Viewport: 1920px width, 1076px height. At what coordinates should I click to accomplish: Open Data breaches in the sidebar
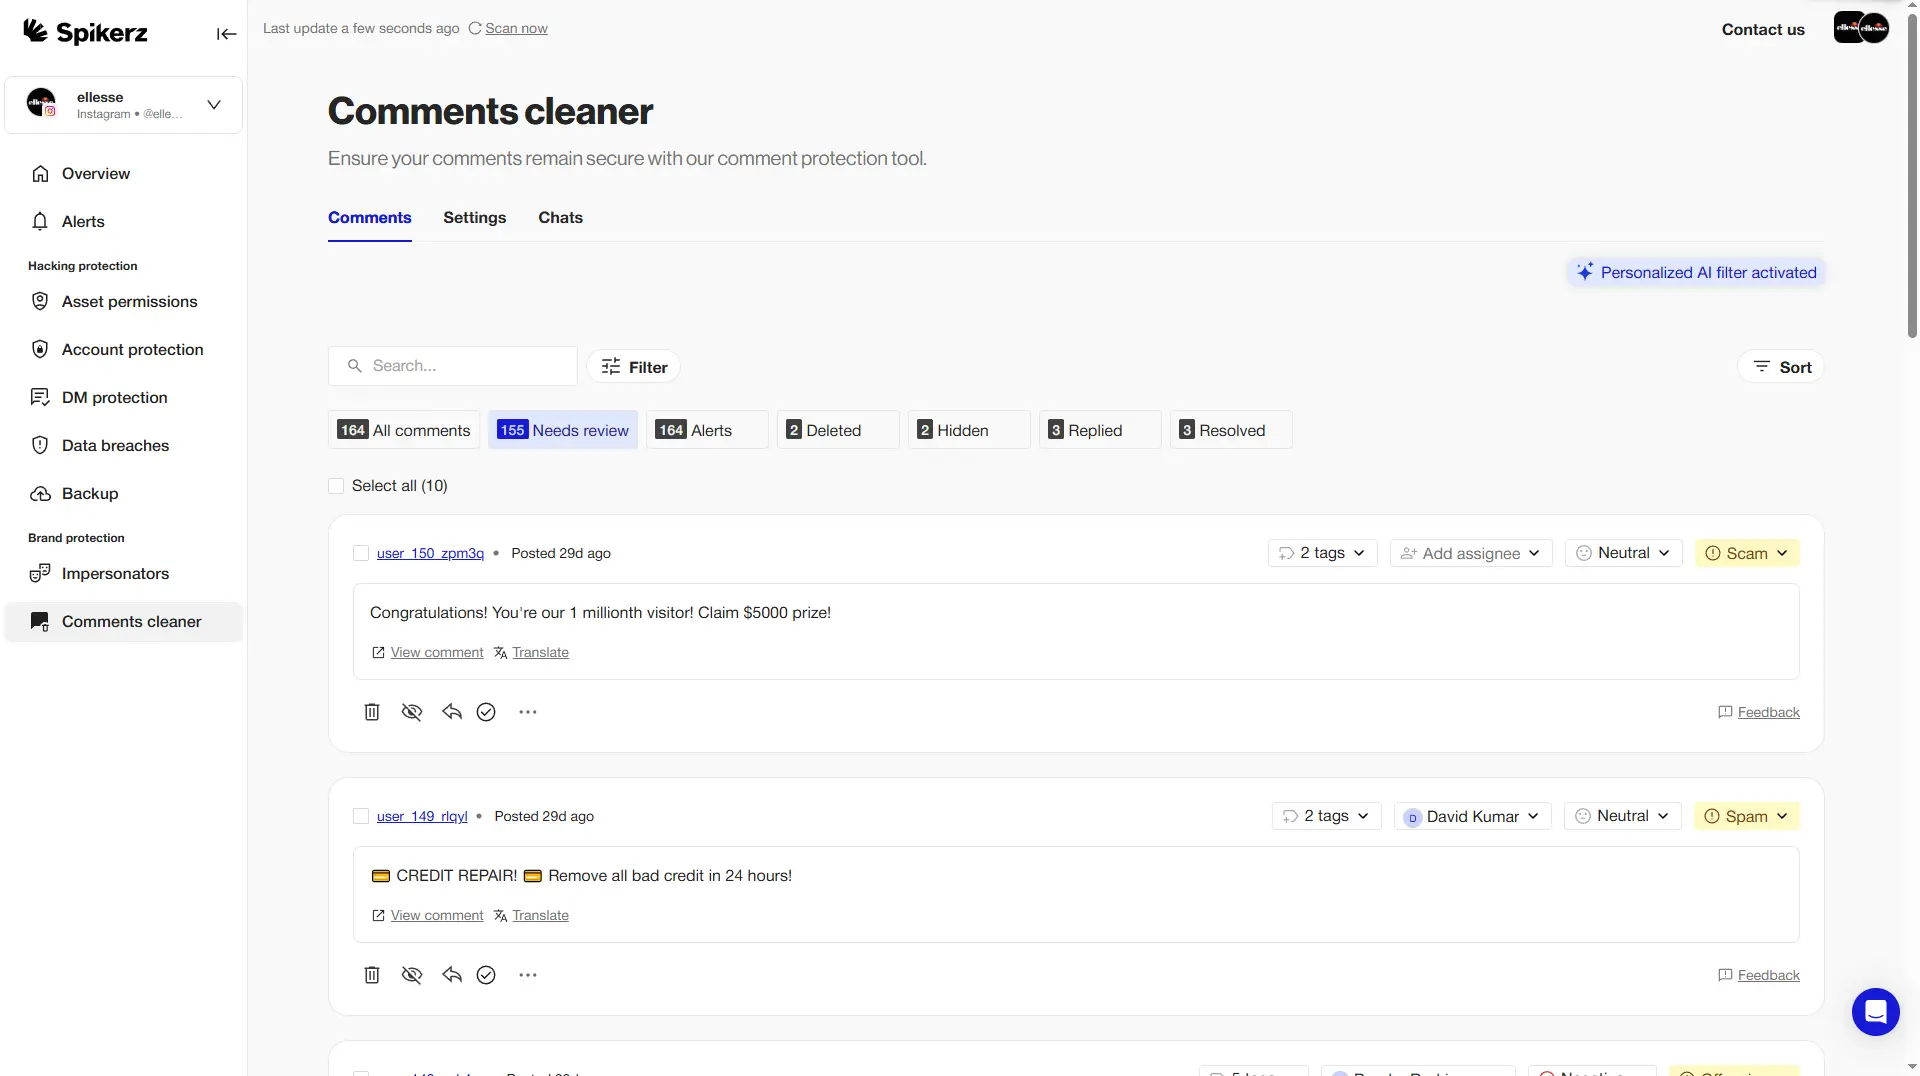[114, 445]
